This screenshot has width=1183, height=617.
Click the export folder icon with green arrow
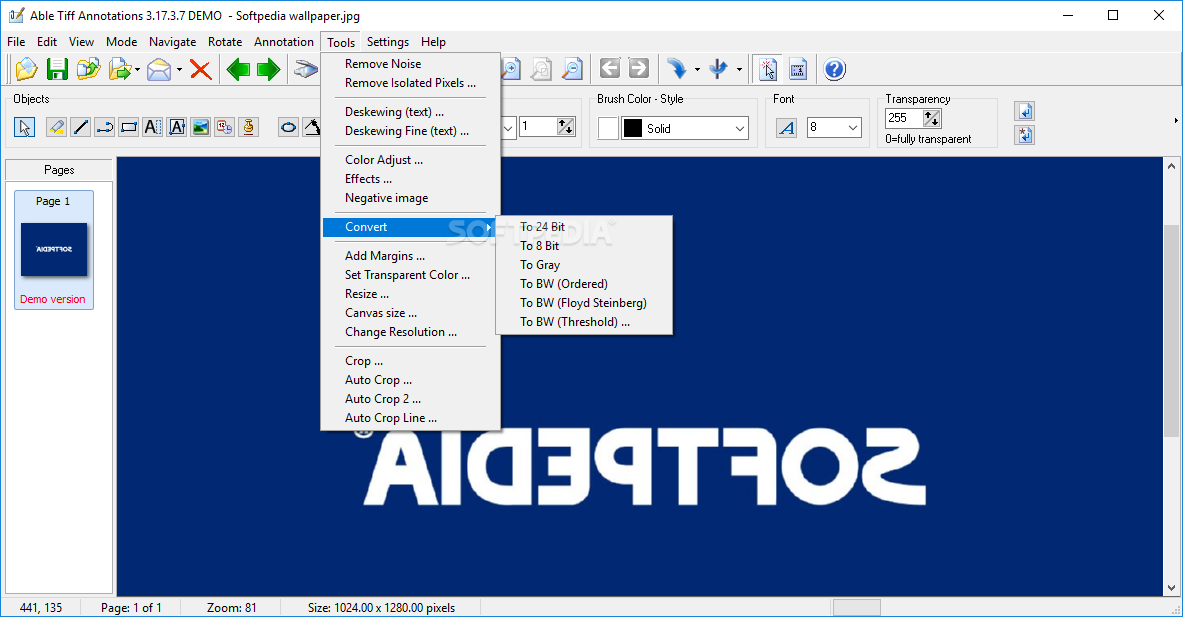[x=120, y=69]
